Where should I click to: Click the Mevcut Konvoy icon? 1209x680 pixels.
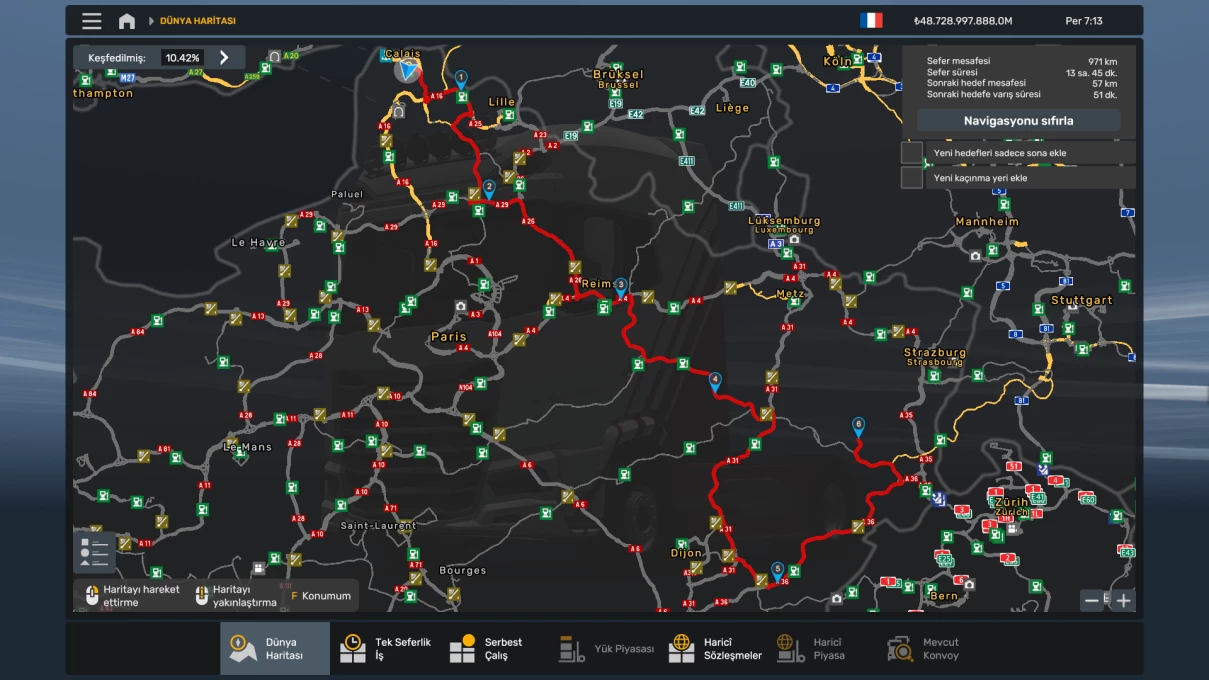point(901,649)
